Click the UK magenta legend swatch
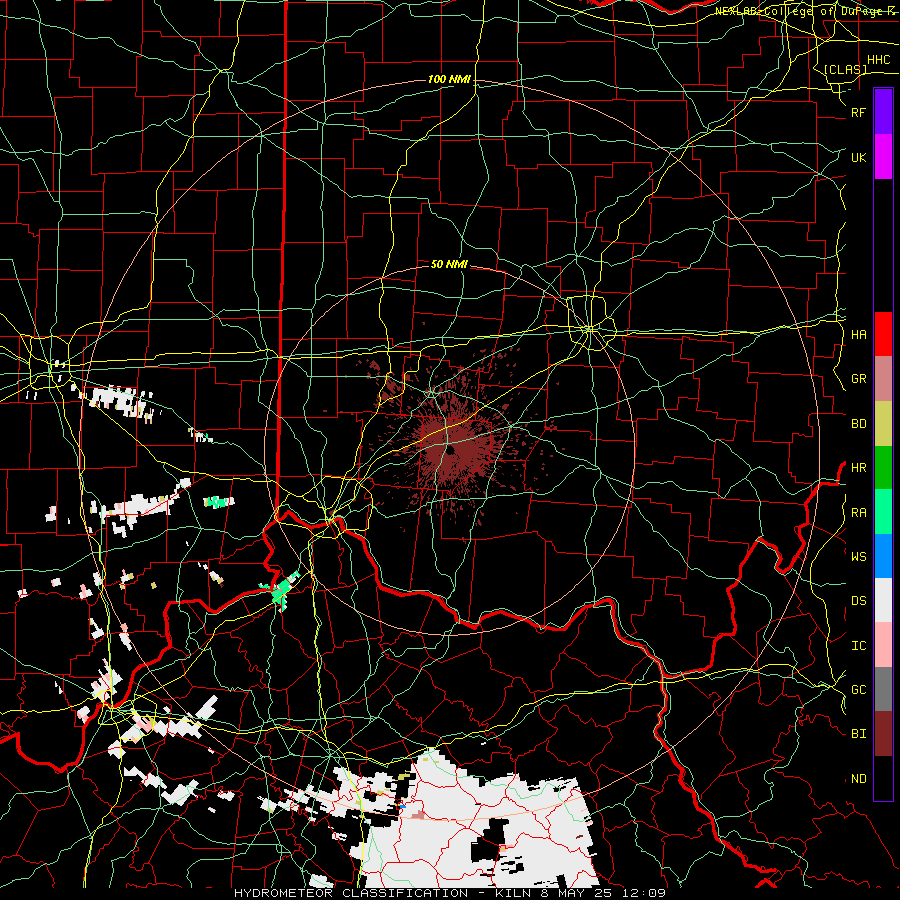The image size is (900, 900). 883,157
